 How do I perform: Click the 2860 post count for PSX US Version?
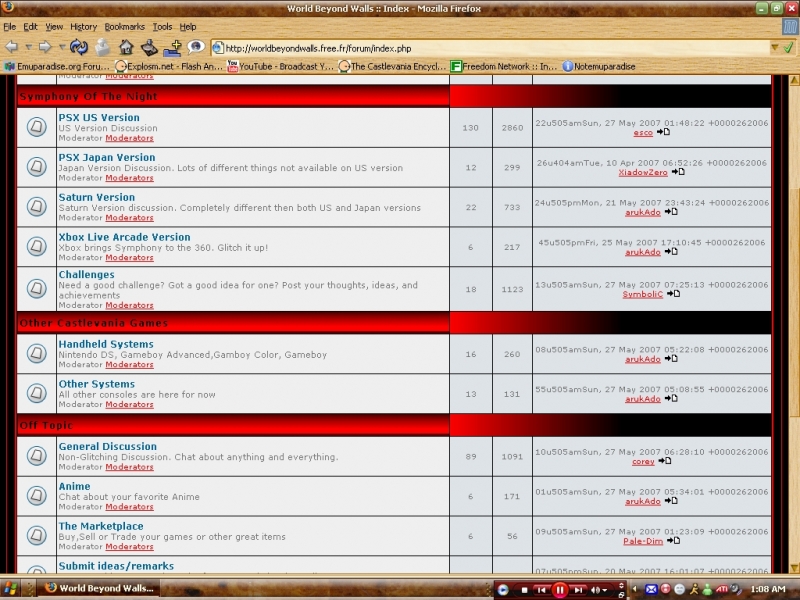tap(512, 128)
